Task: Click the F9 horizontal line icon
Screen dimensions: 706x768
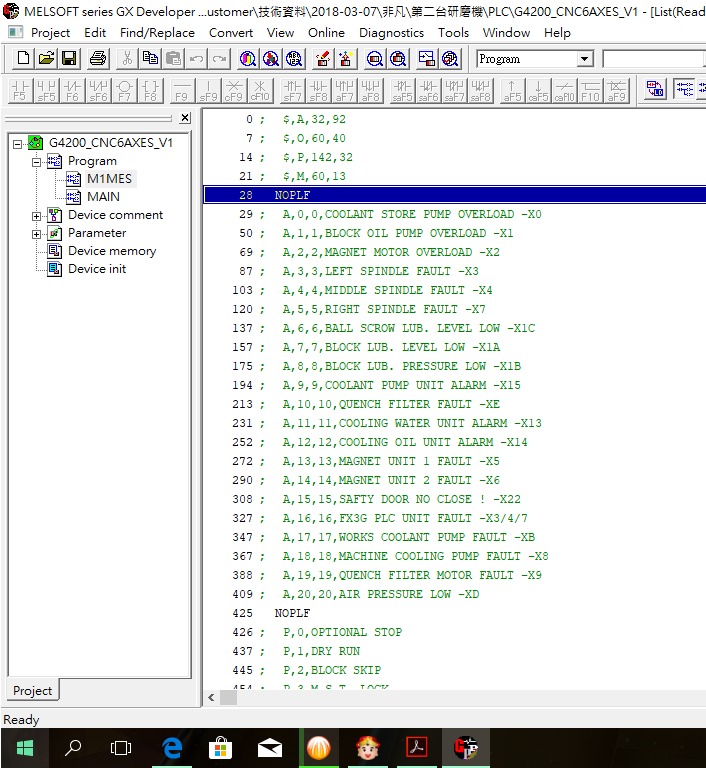Action: (181, 90)
